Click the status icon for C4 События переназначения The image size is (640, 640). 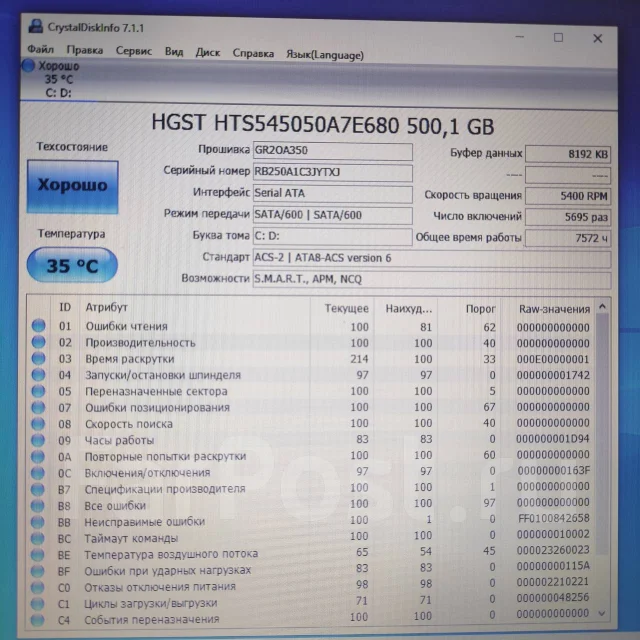[37, 620]
